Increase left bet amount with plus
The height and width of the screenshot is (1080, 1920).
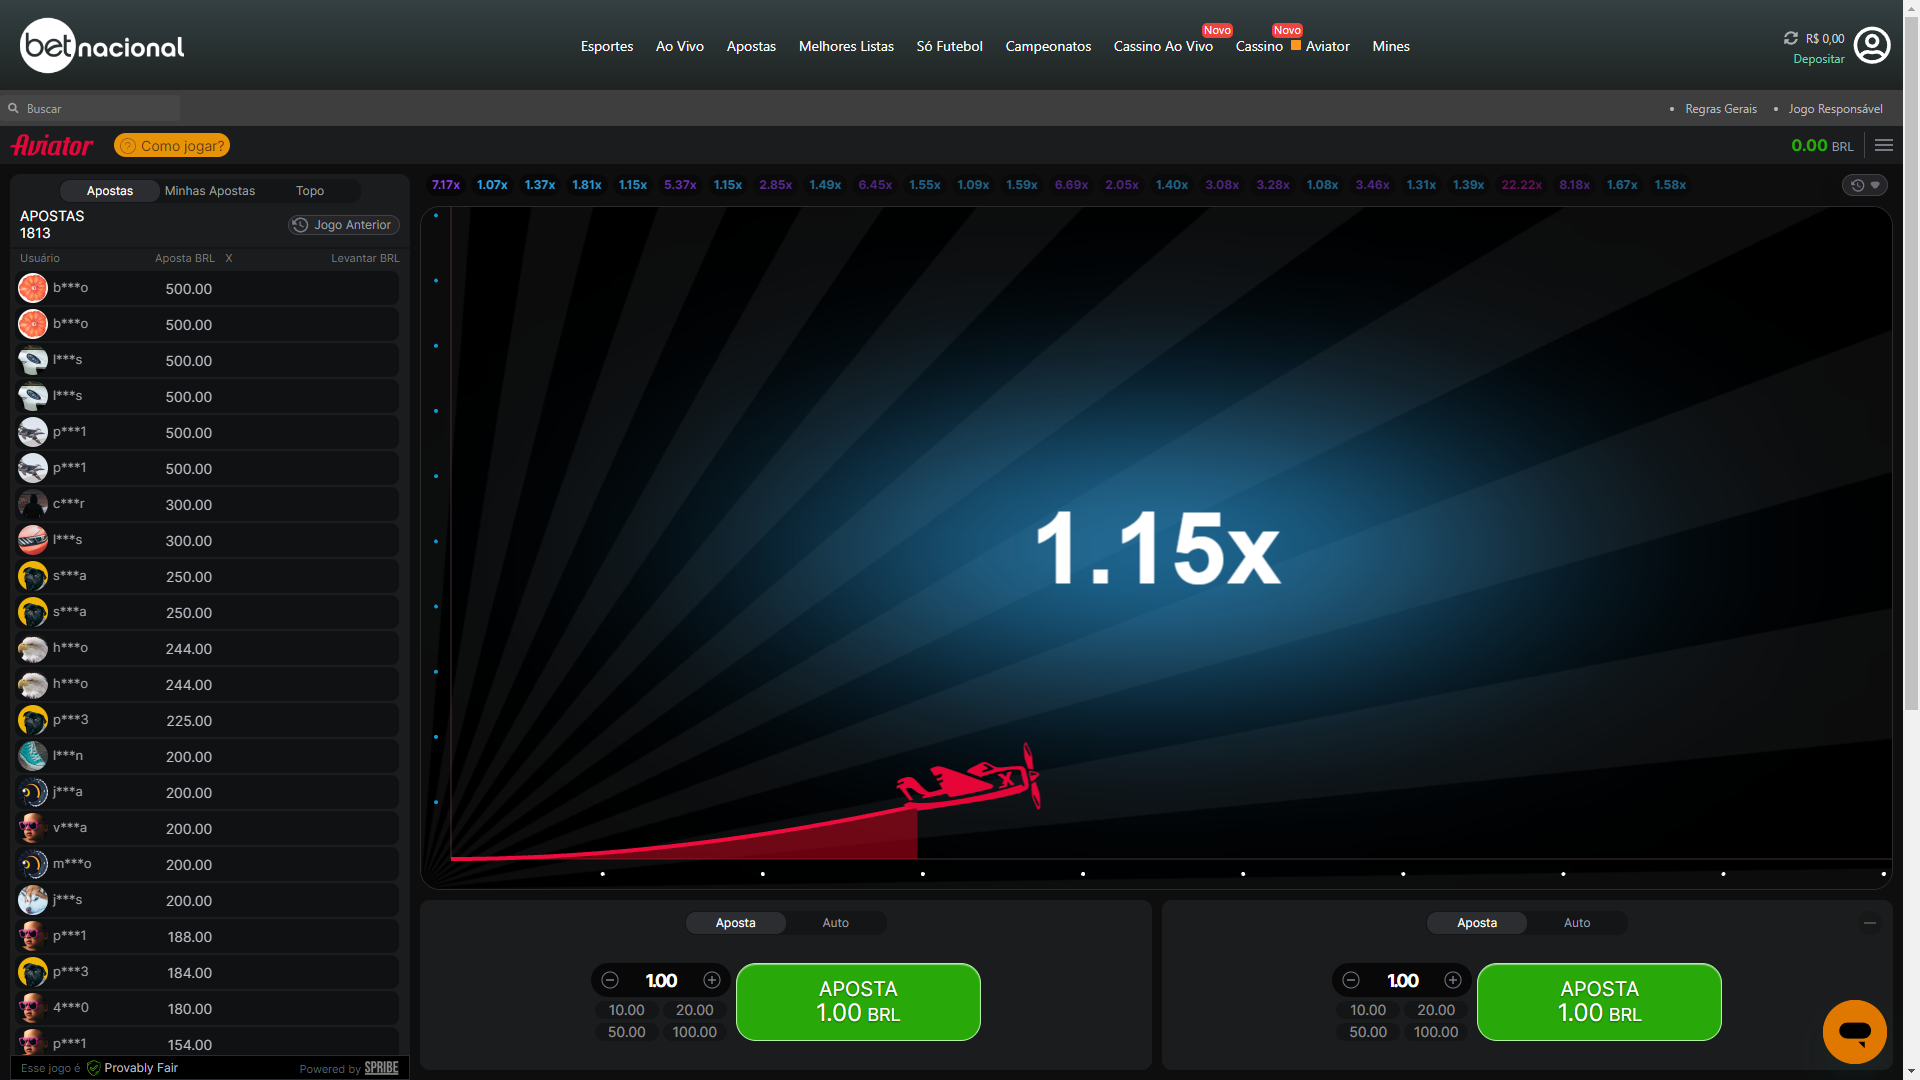[x=712, y=981]
